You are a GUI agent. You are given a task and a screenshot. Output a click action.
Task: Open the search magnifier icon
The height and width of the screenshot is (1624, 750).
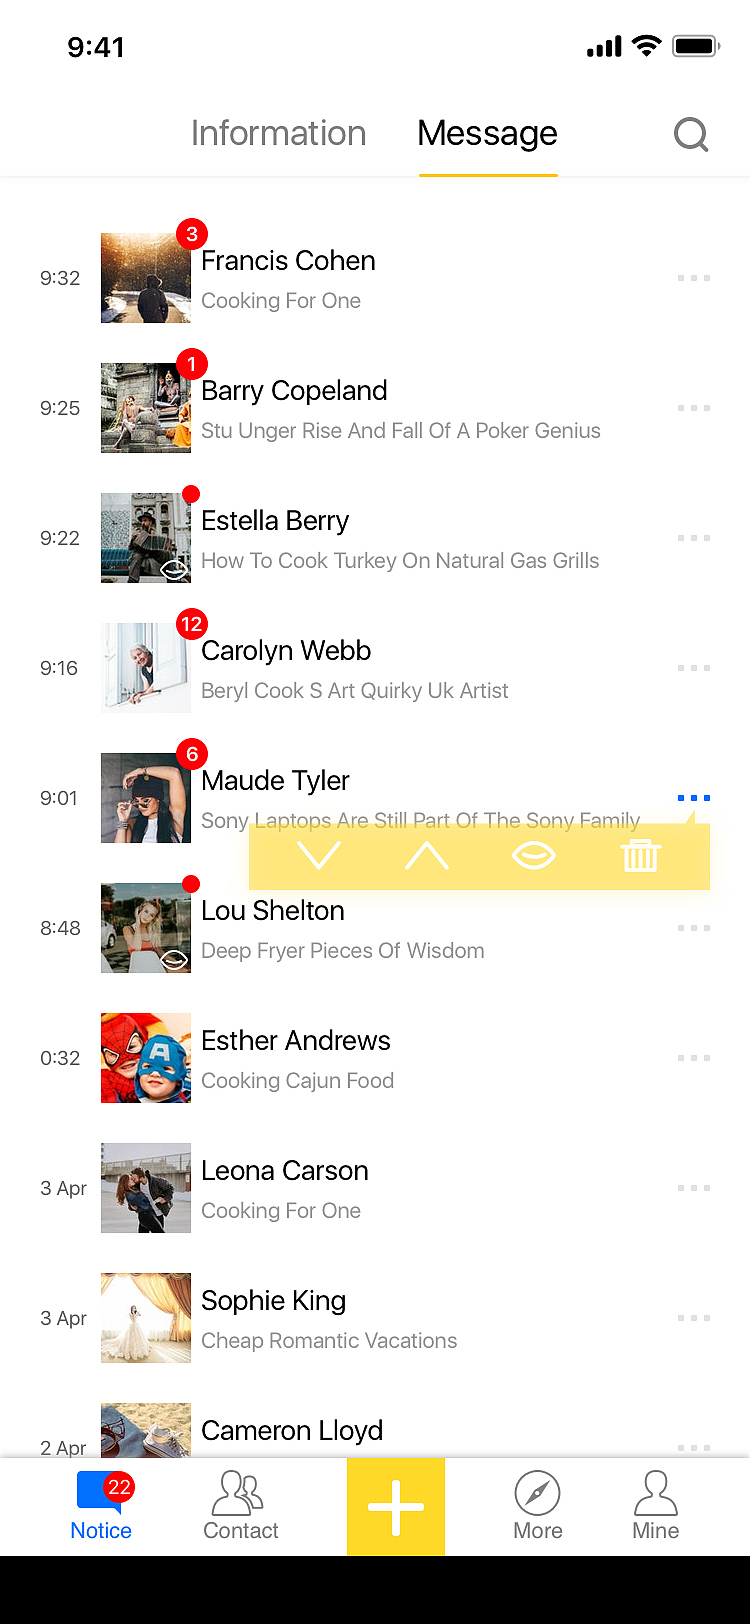click(690, 134)
